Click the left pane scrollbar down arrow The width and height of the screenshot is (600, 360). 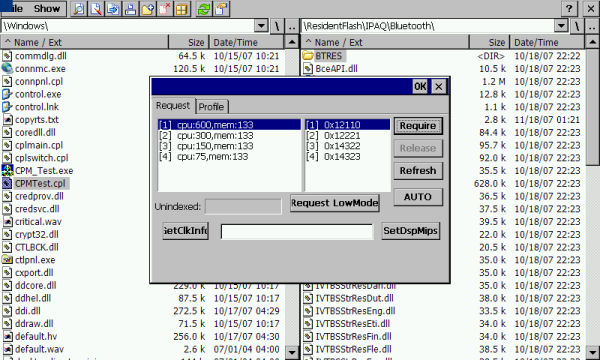292,352
